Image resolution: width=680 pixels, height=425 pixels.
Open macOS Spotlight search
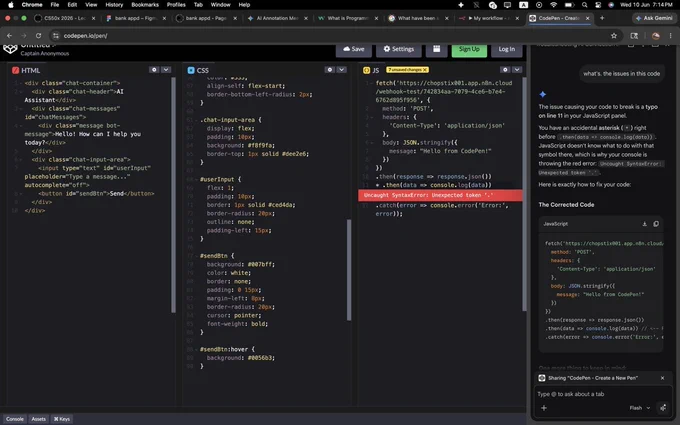pyautogui.click(x=585, y=5)
